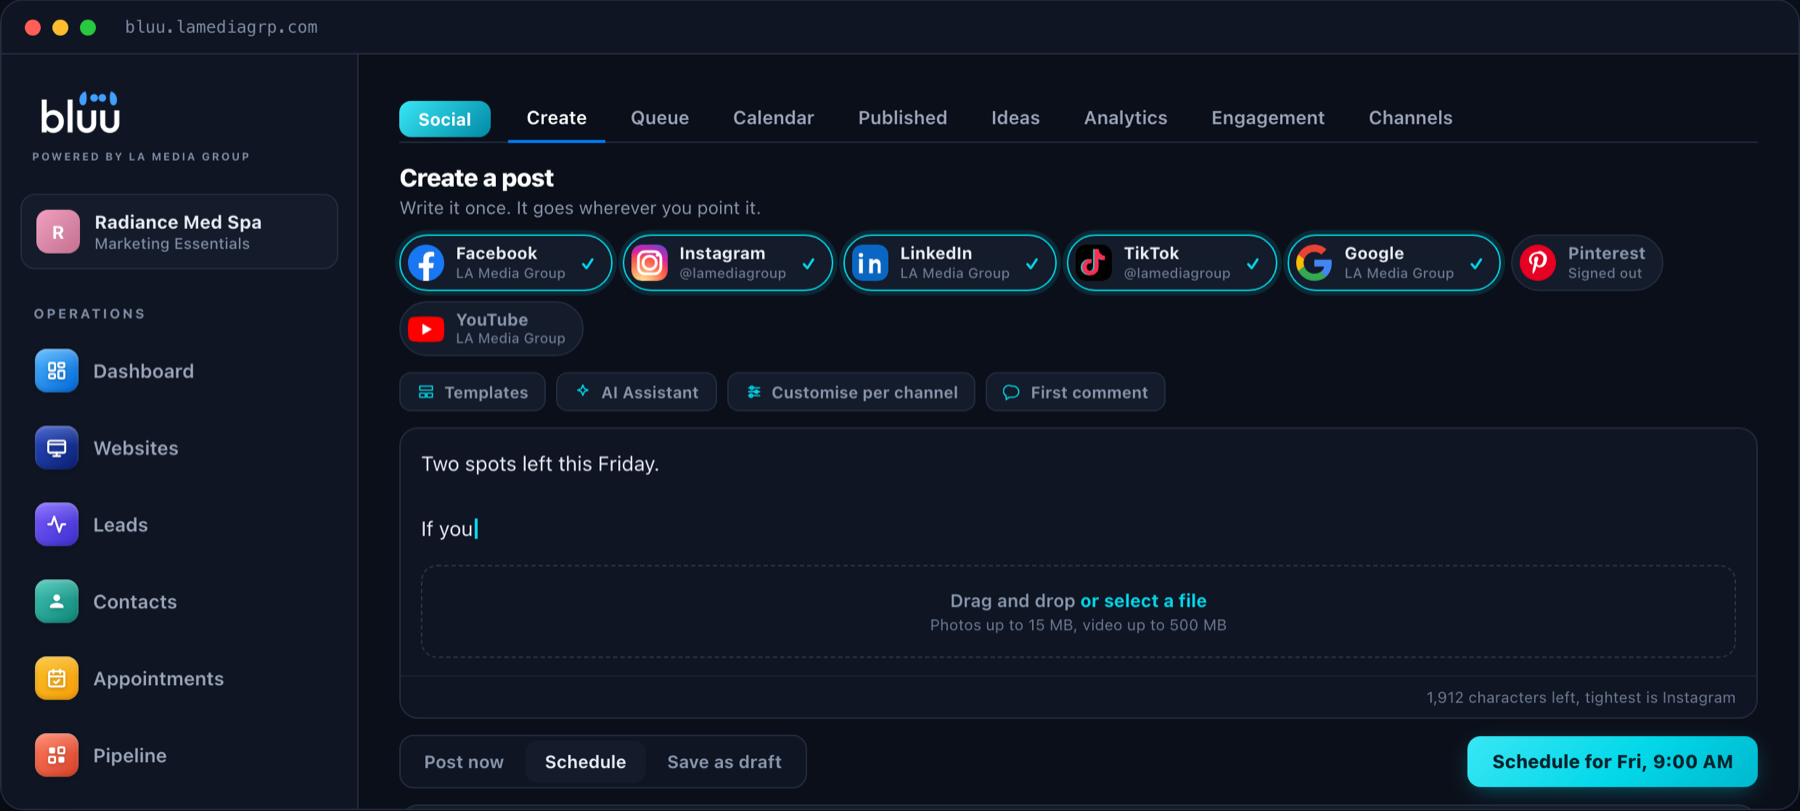Click the 'or select a file' link
The height and width of the screenshot is (811, 1800).
(1143, 601)
